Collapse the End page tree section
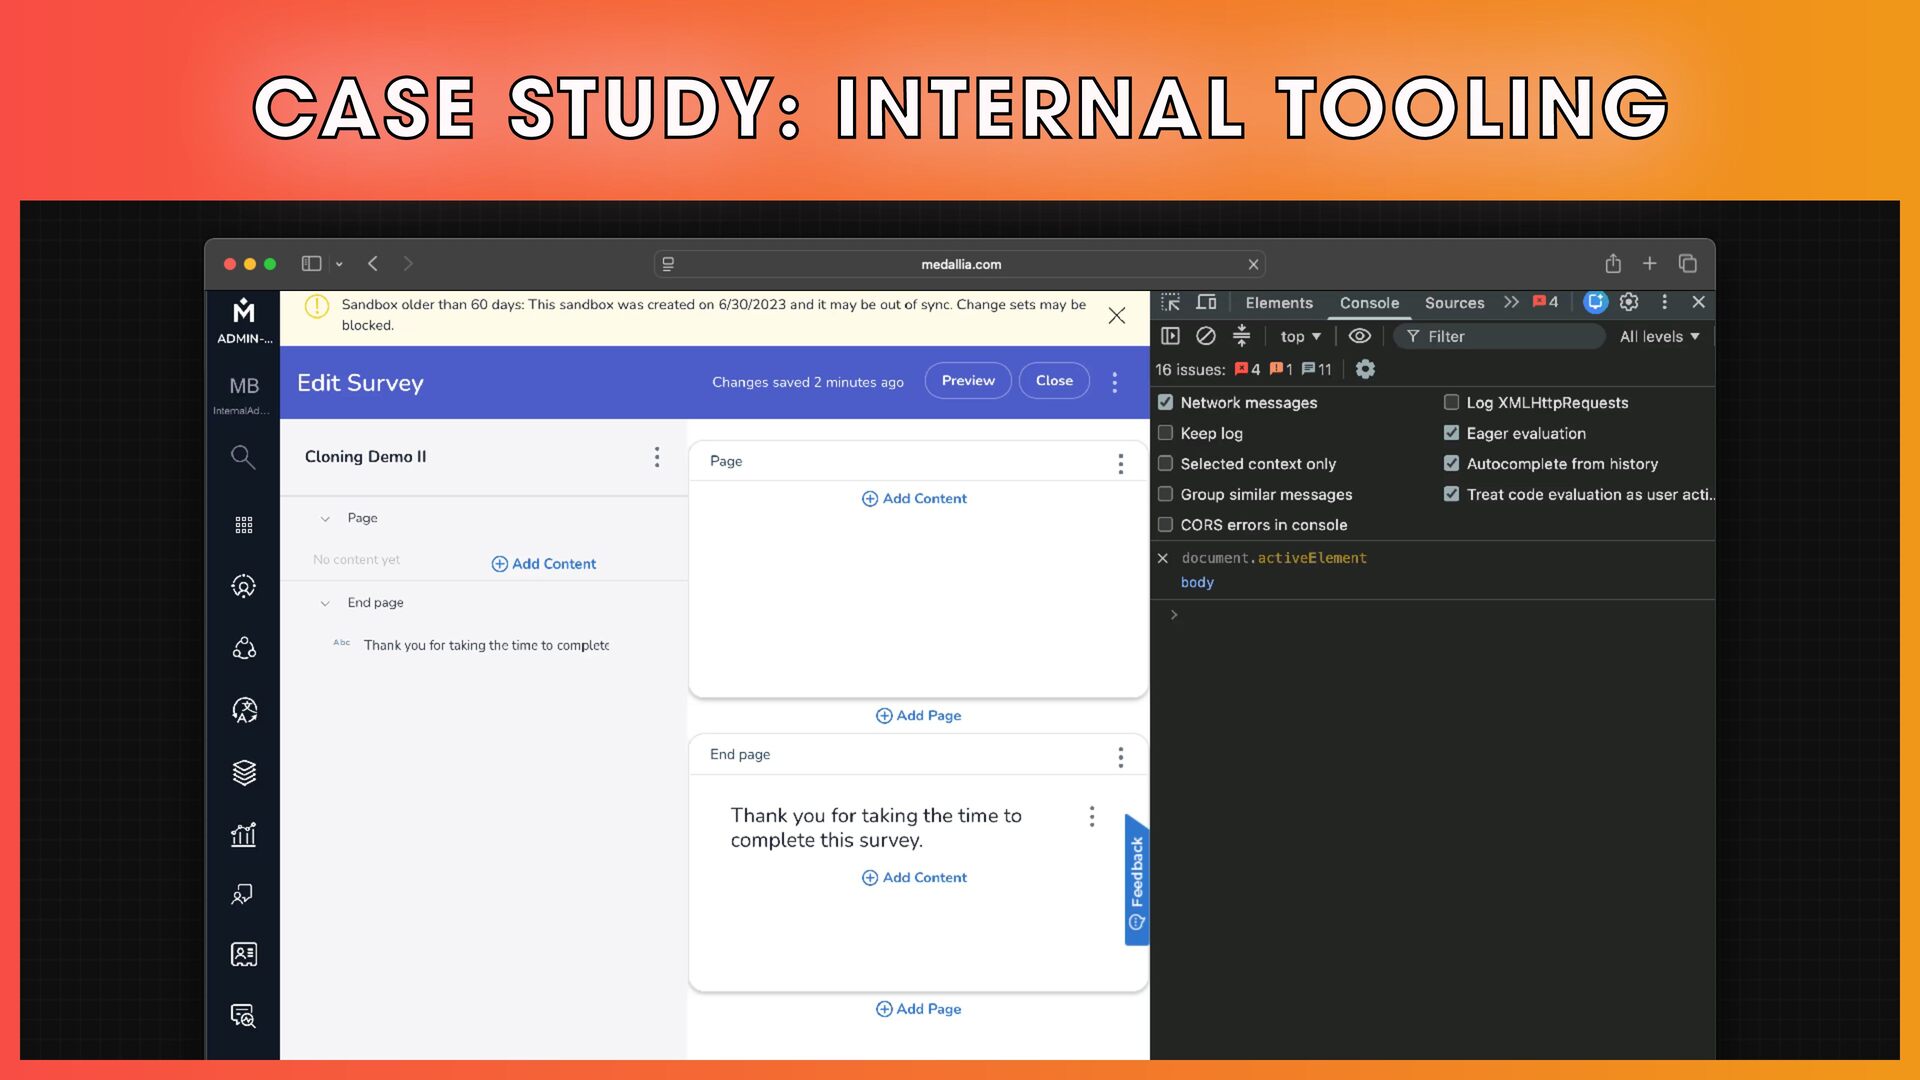 point(325,603)
